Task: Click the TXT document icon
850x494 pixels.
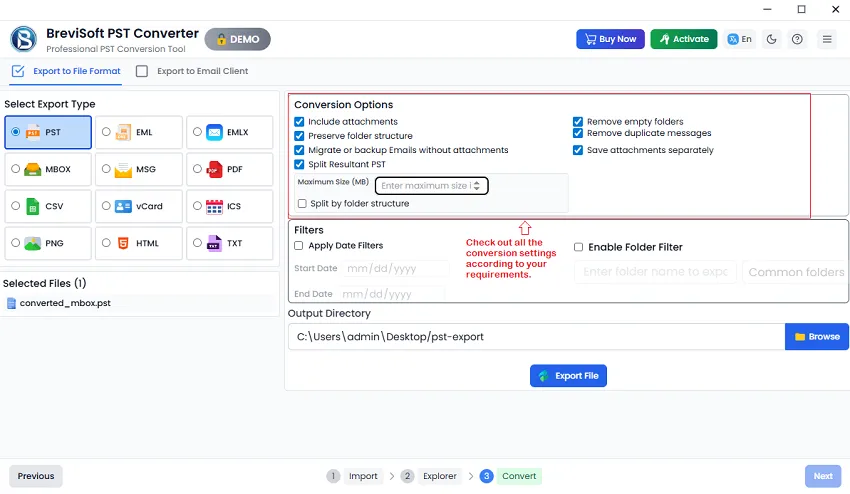Action: tap(215, 243)
